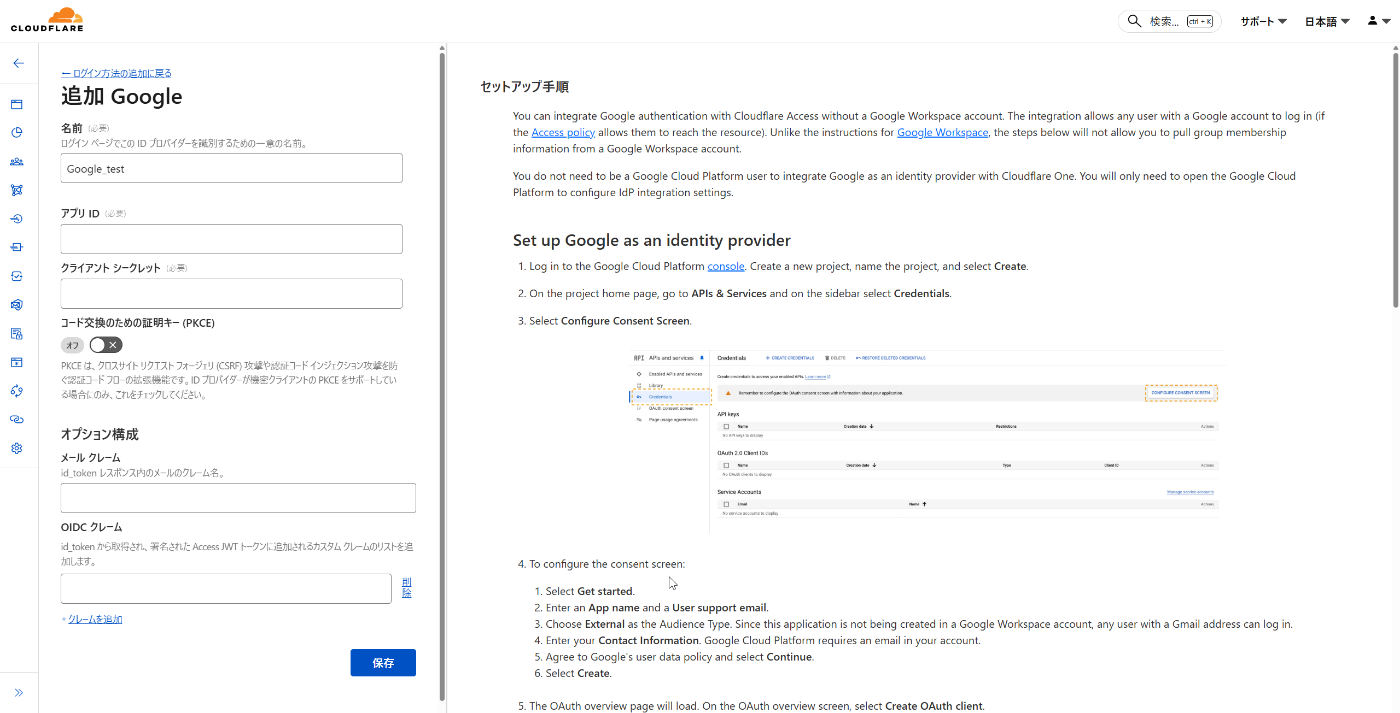Open the pie-chart analytics icon in sidebar
Image resolution: width=1400 pixels, height=713 pixels.
tap(17, 132)
